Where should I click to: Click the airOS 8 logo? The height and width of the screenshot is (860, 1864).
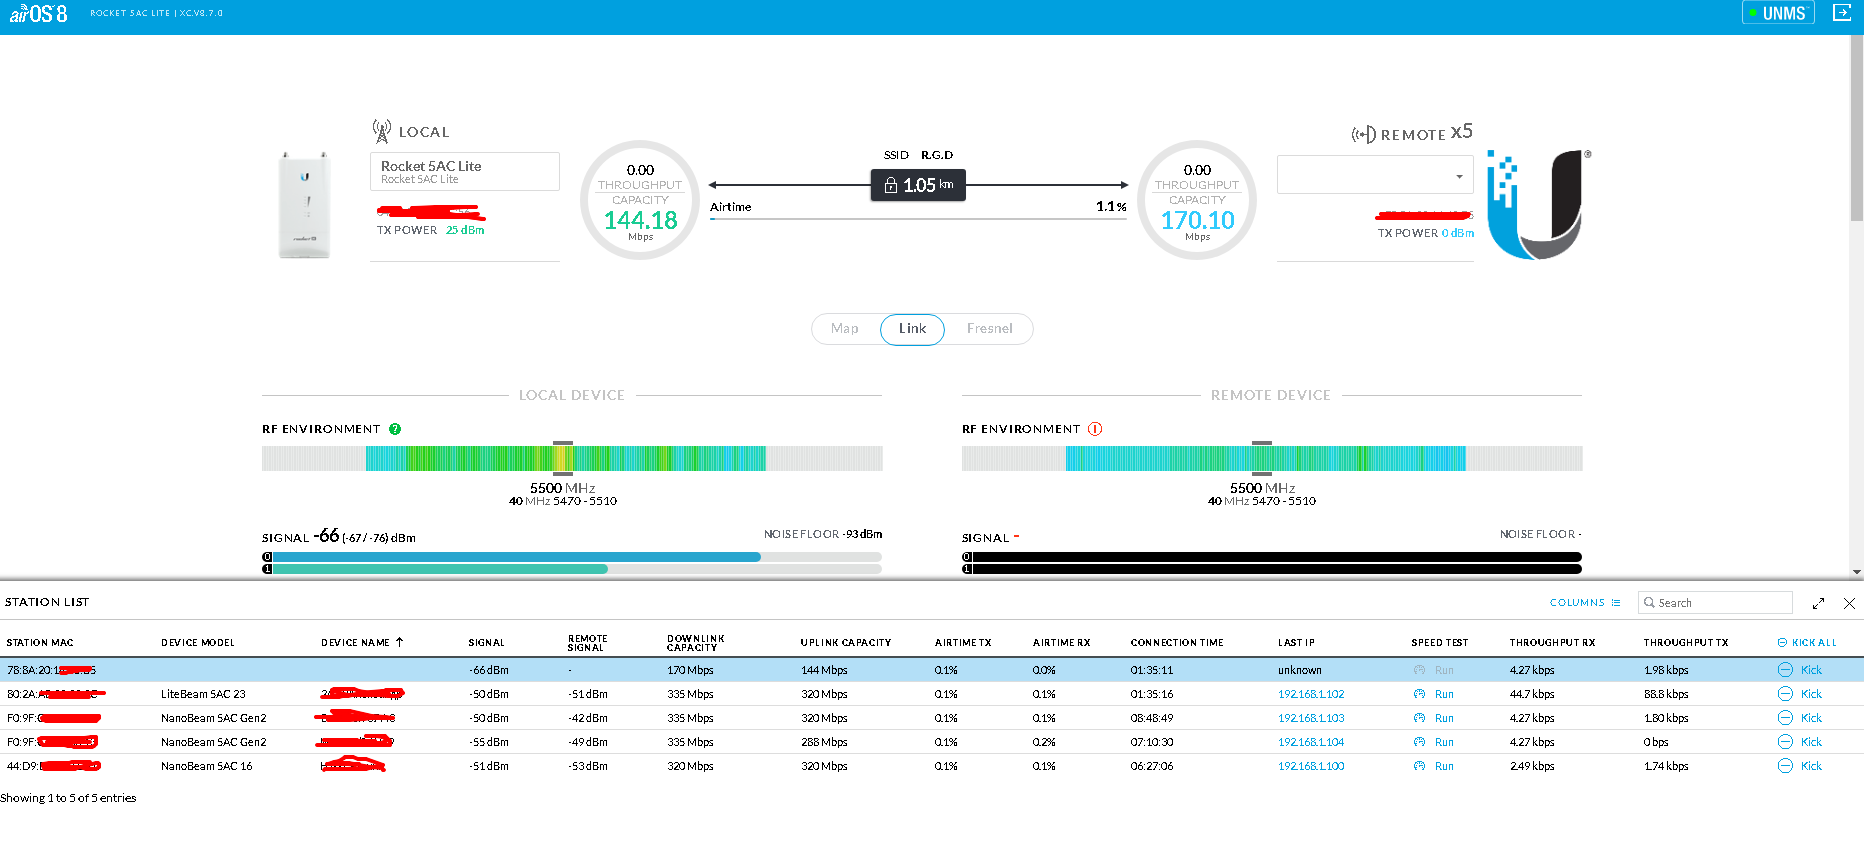(x=38, y=13)
